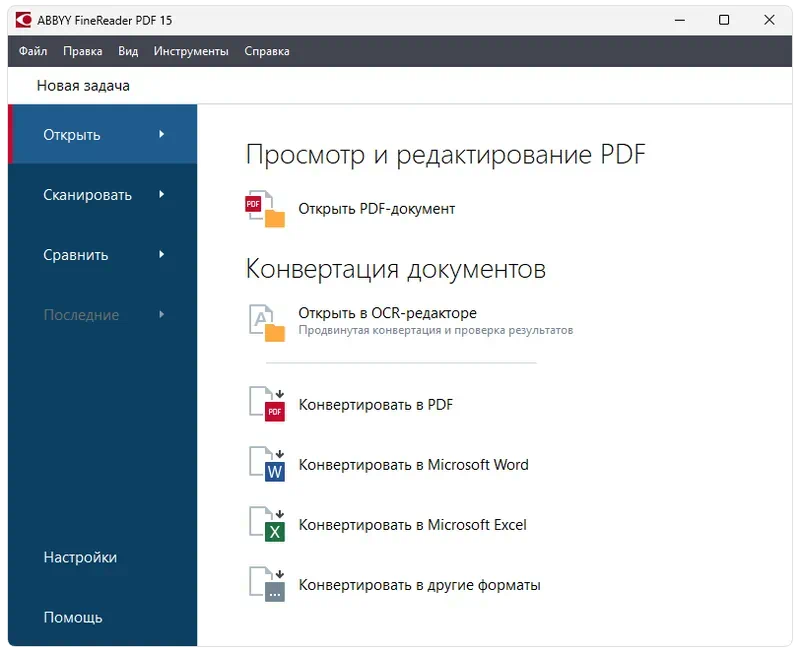Click the convert to other formats icon
The width and height of the screenshot is (800, 654).
click(x=267, y=584)
